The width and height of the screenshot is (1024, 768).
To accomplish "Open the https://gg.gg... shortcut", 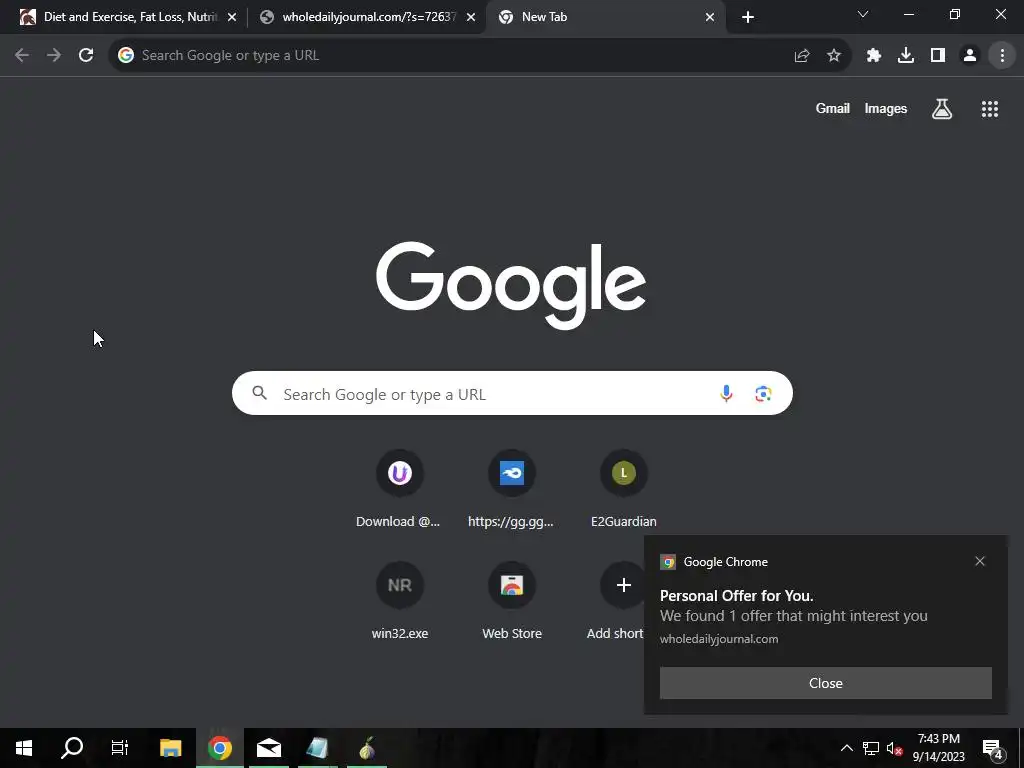I will click(x=511, y=489).
